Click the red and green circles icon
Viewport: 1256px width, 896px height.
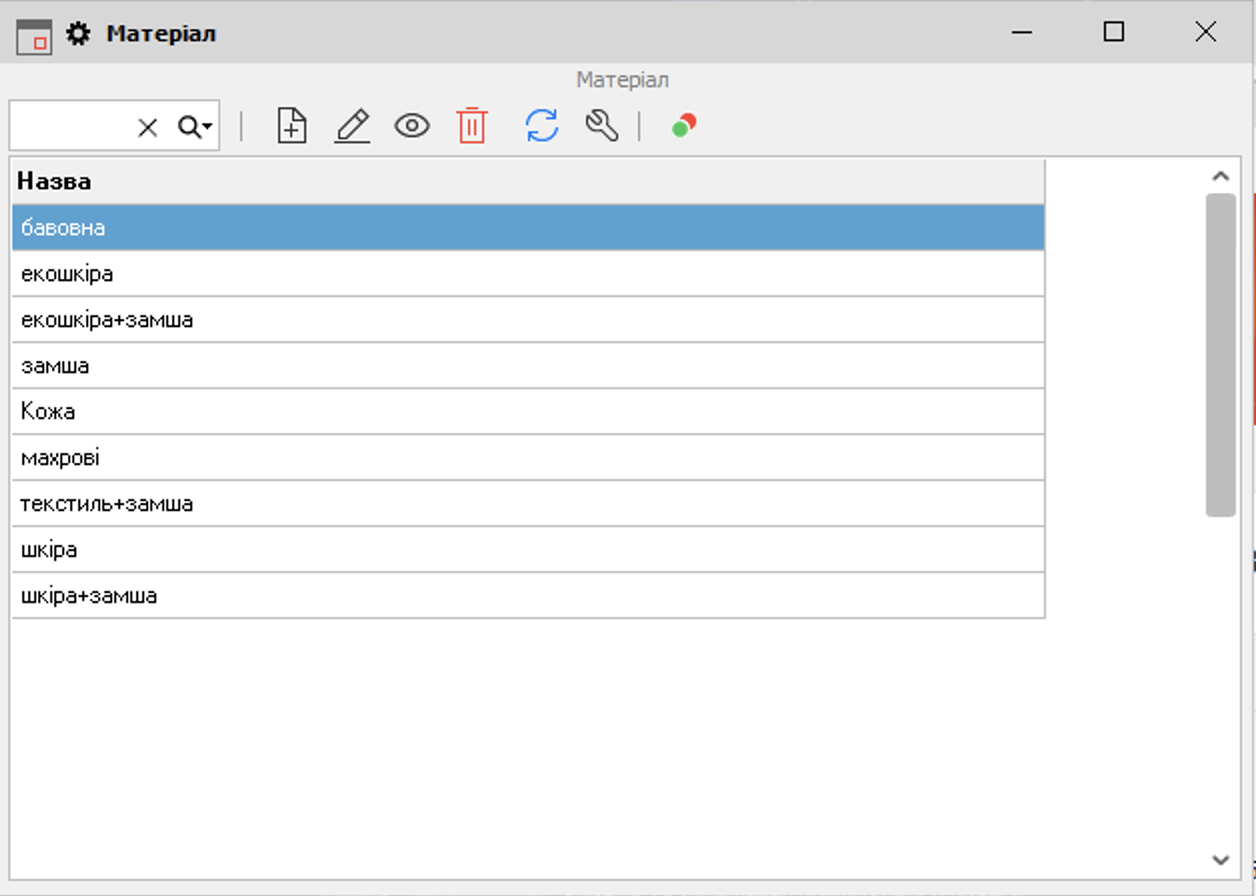[684, 126]
